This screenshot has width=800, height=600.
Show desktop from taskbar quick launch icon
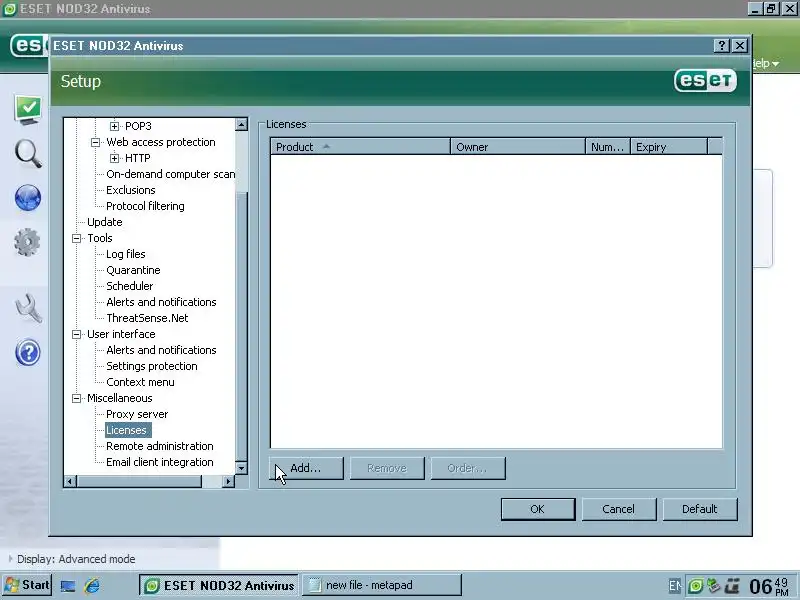click(x=68, y=586)
